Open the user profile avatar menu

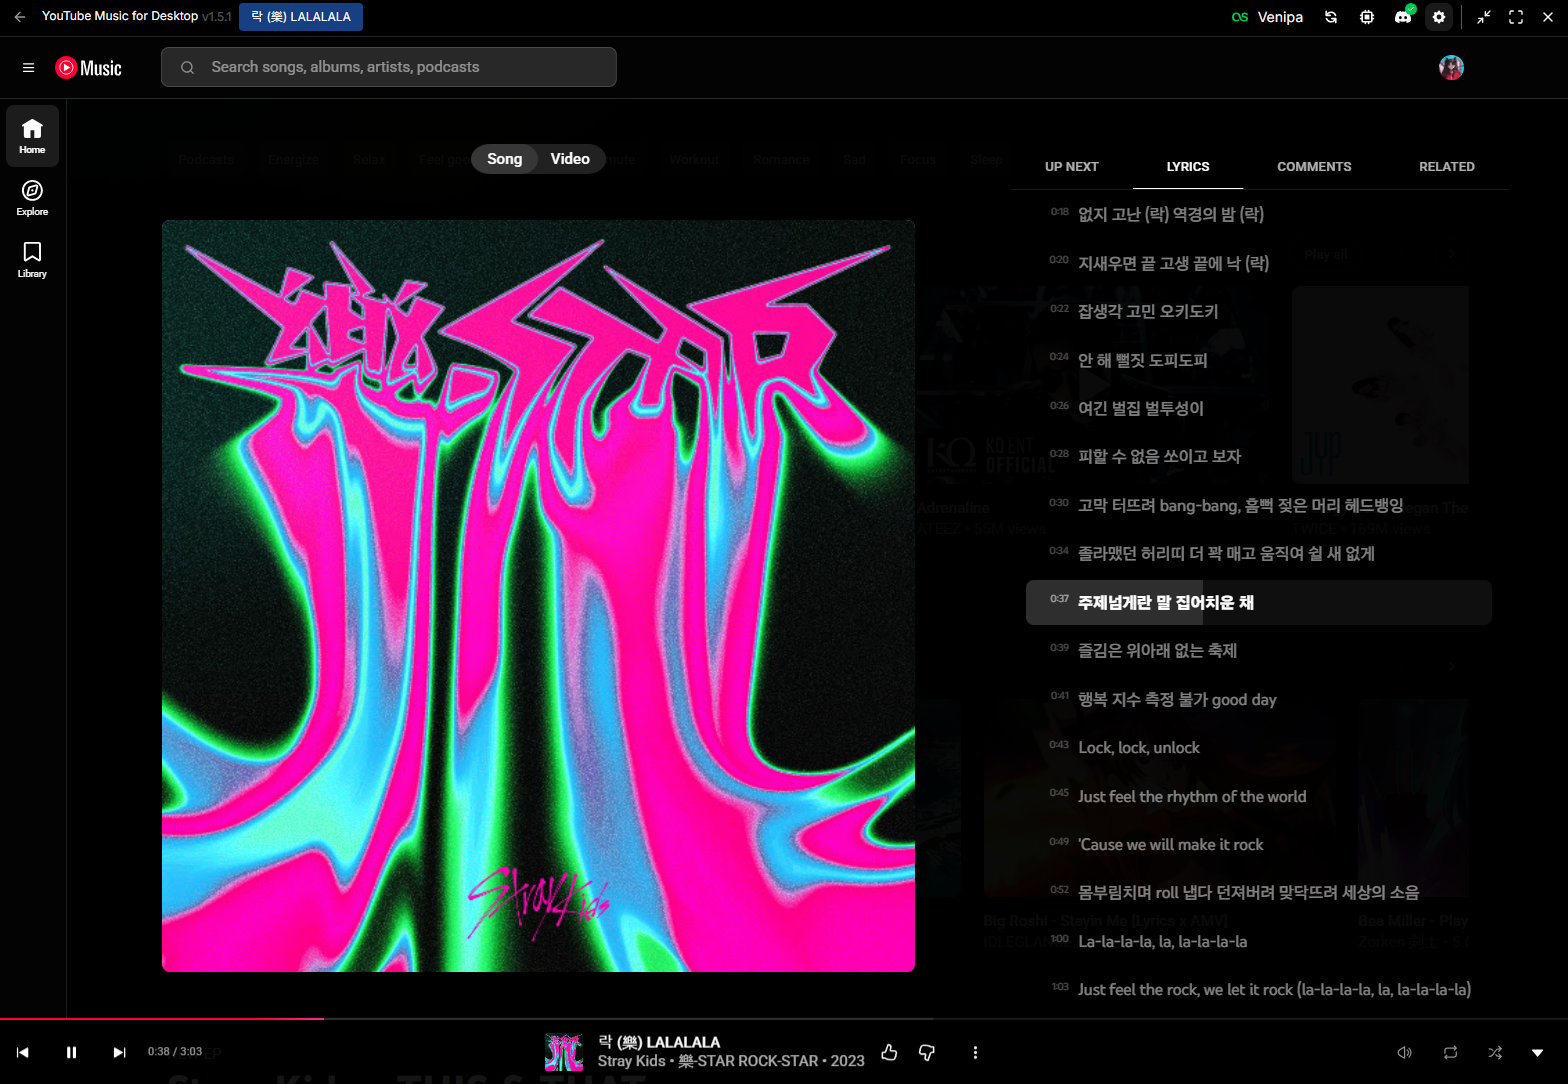1451,67
